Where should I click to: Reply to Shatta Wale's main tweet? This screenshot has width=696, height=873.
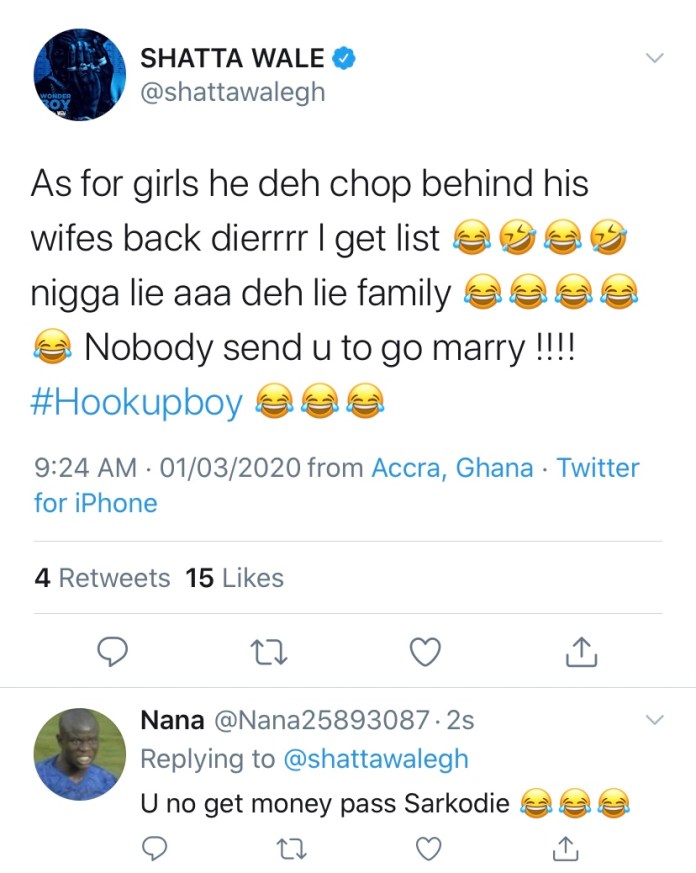pos(115,652)
